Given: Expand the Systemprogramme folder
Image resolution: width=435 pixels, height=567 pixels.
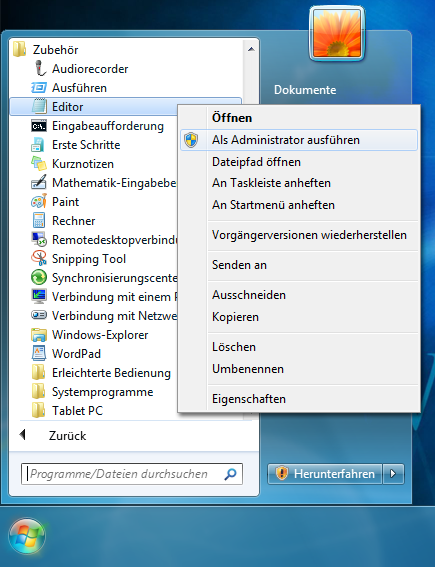Looking at the screenshot, I should click(x=93, y=392).
